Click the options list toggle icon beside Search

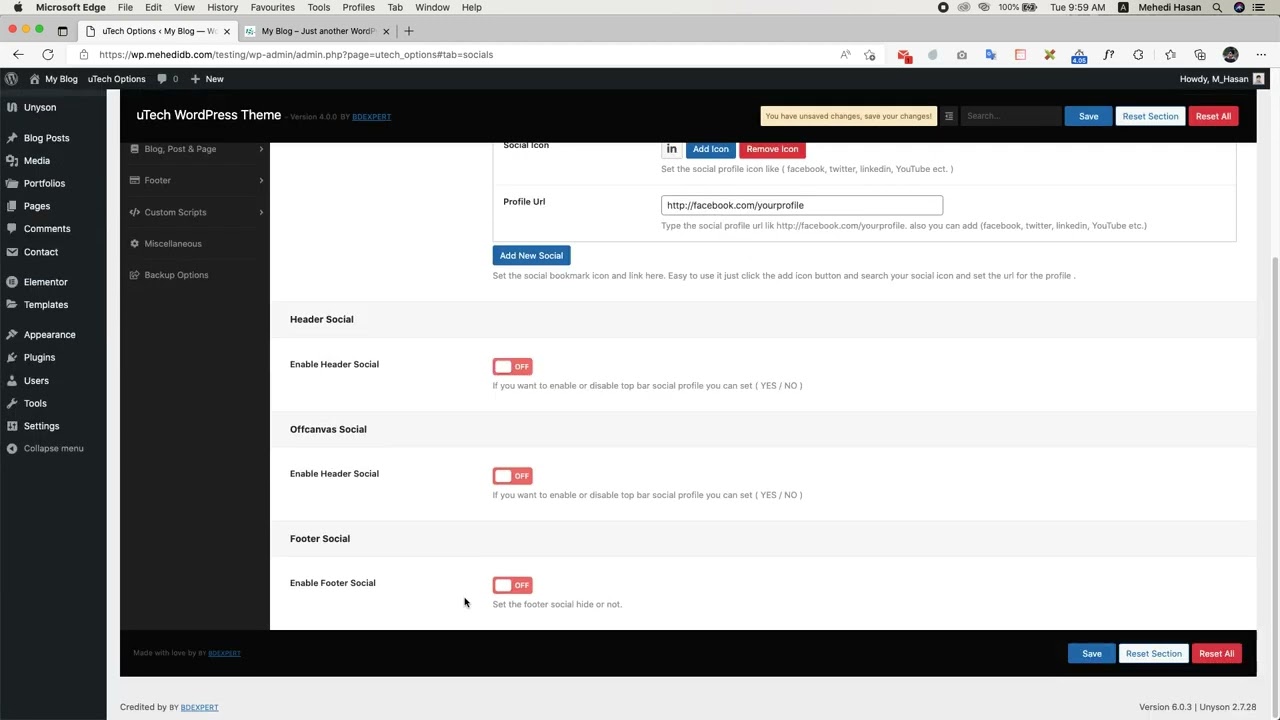[x=949, y=116]
